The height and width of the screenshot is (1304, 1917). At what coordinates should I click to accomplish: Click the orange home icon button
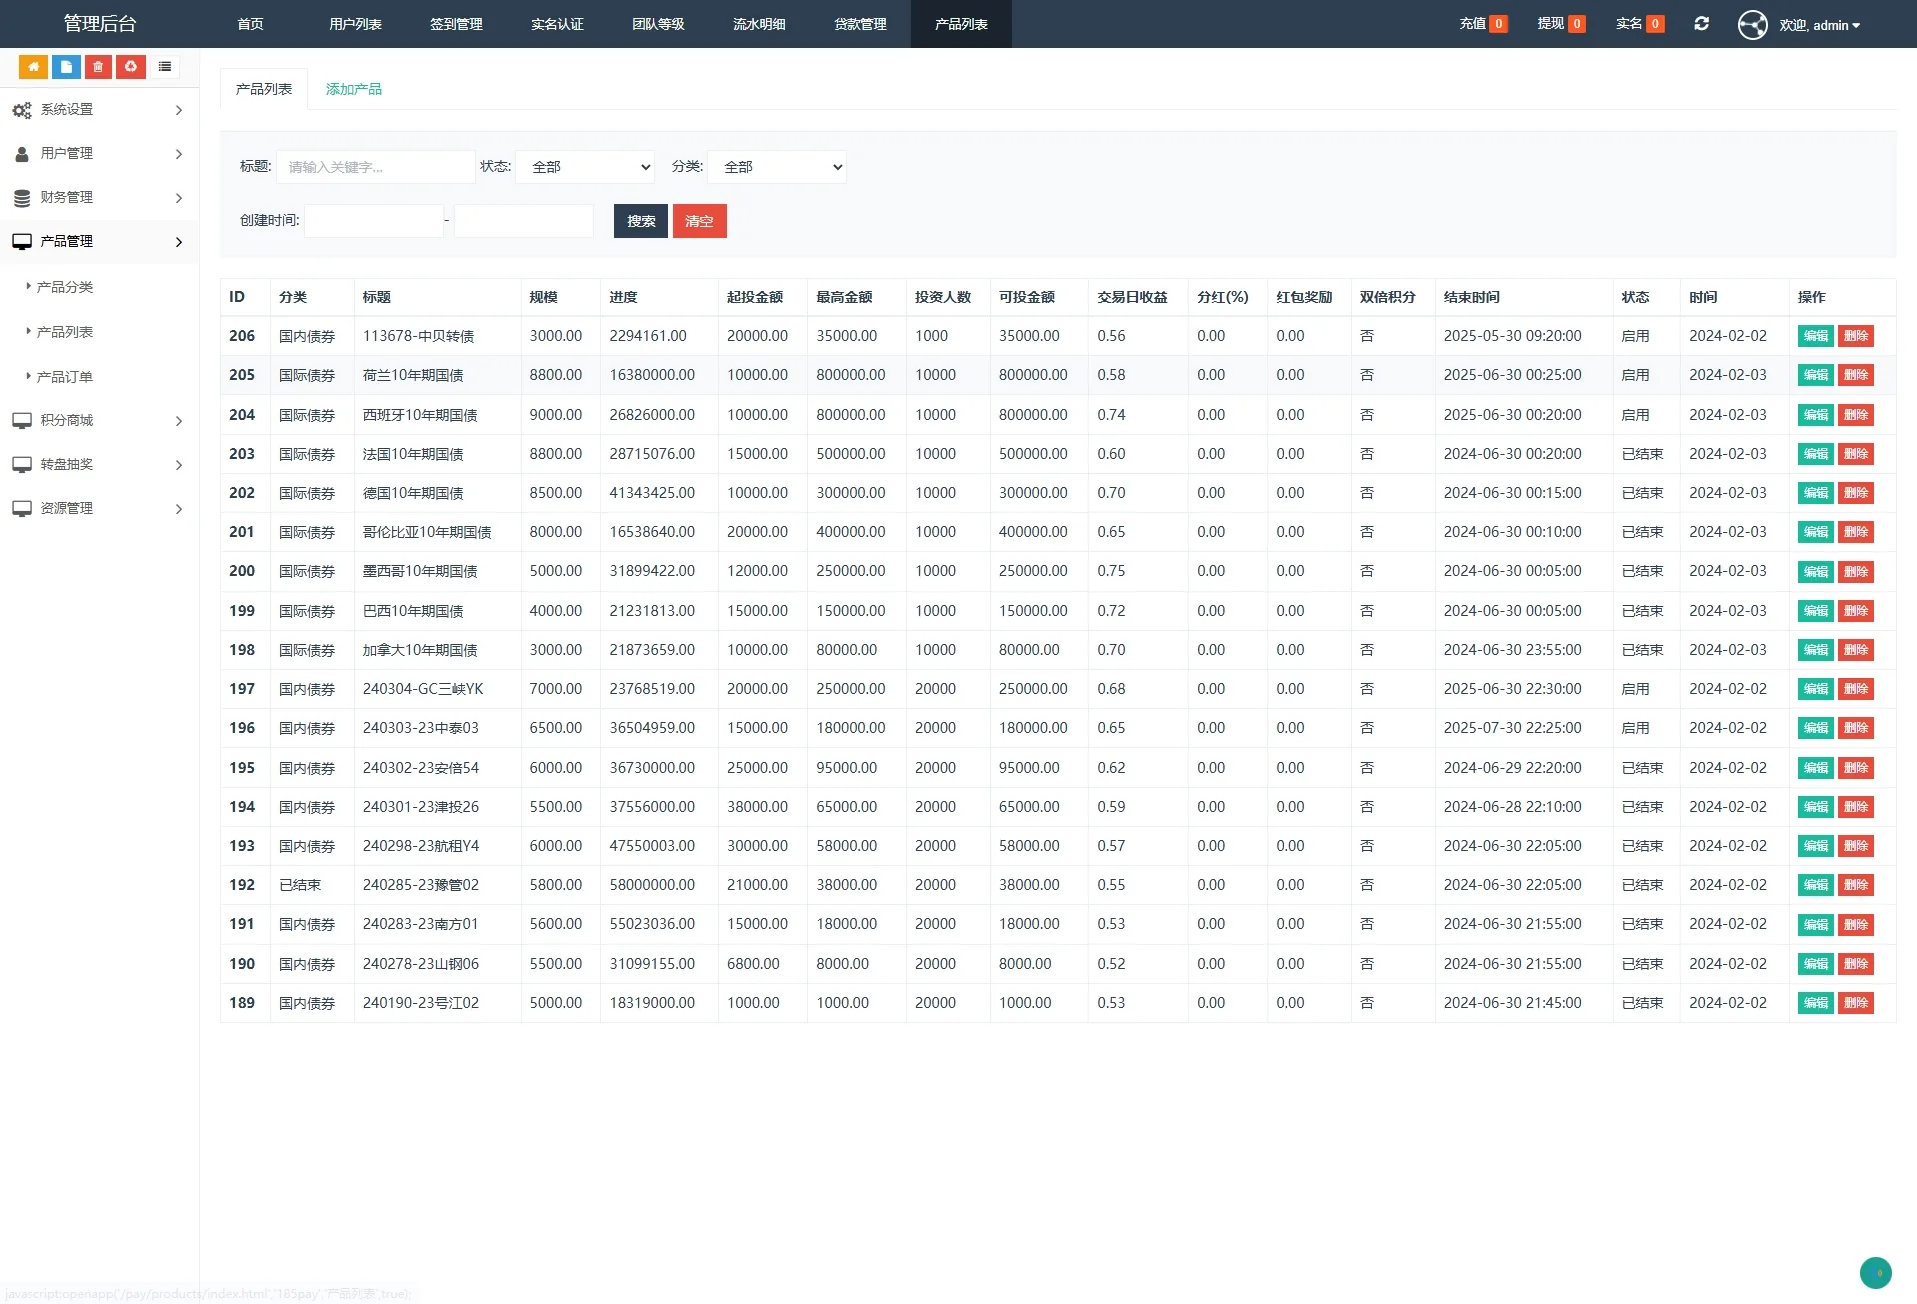pyautogui.click(x=33, y=67)
